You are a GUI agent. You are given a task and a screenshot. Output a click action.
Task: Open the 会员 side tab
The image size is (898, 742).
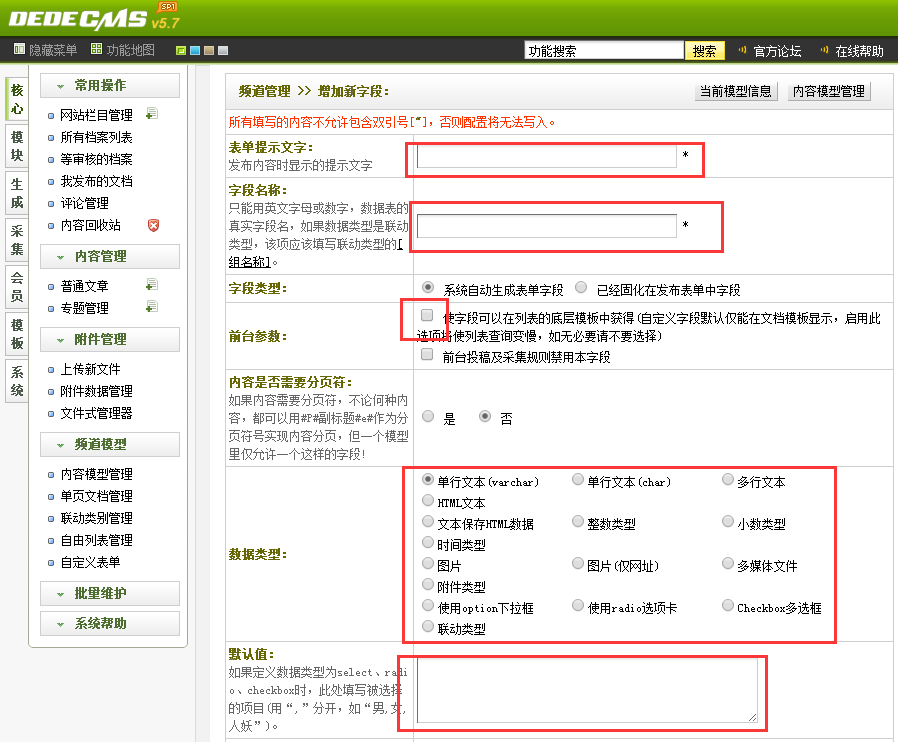(17, 285)
